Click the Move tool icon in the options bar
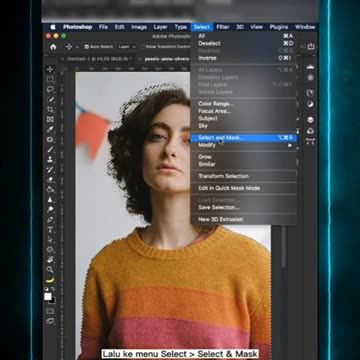The height and width of the screenshot is (360, 360). point(69,47)
